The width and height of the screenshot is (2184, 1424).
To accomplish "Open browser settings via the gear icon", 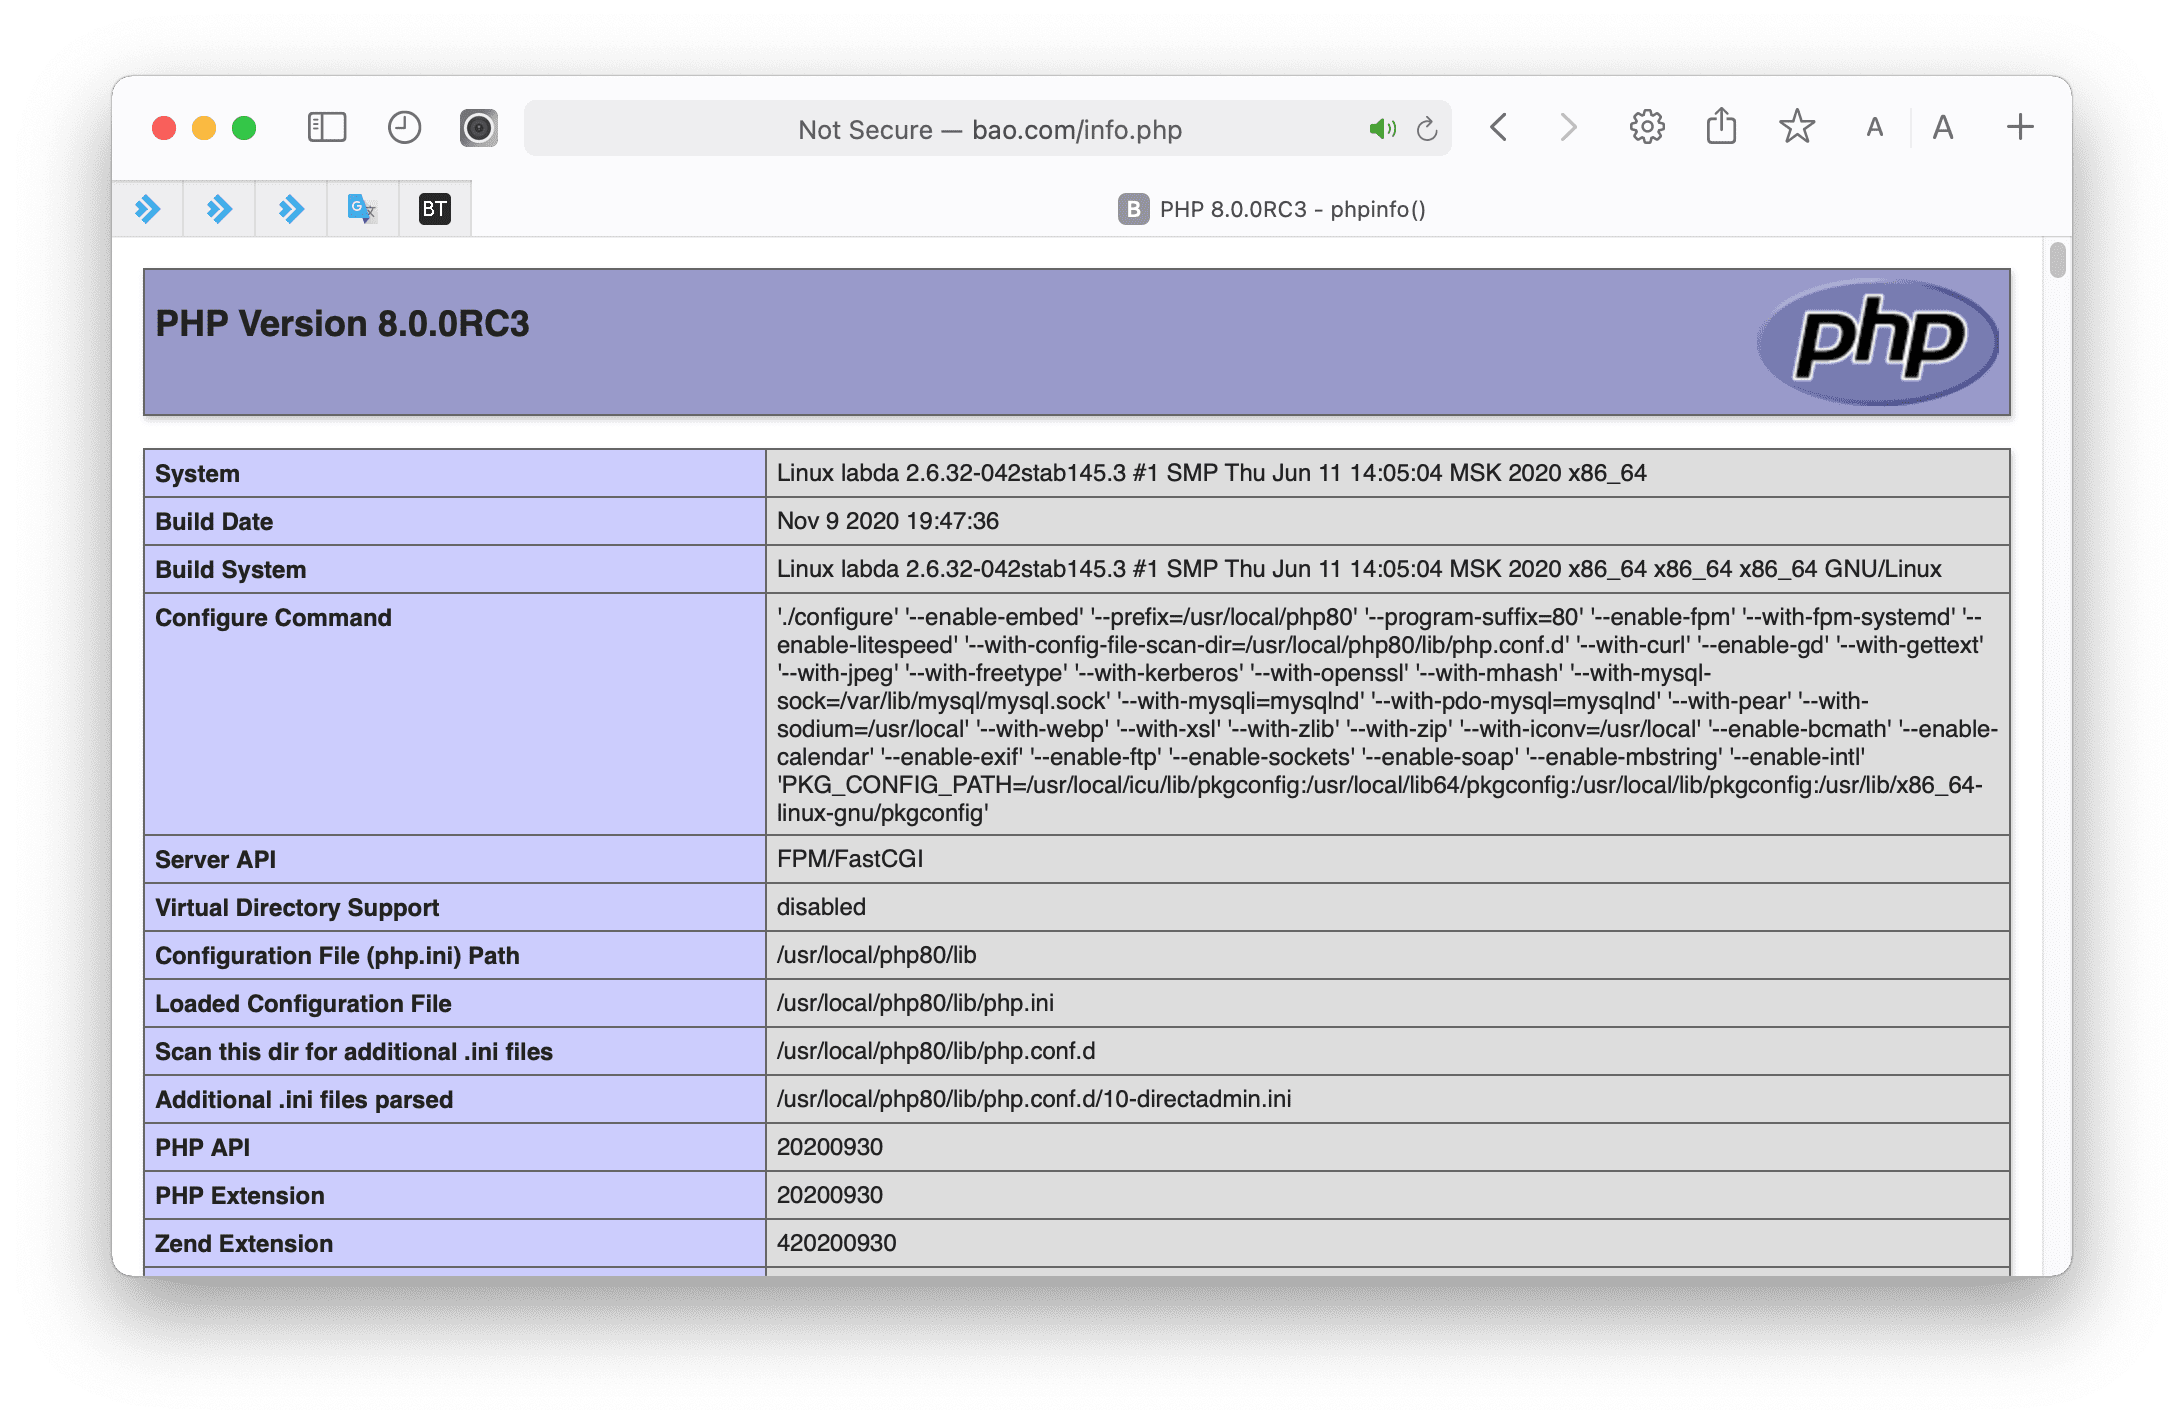I will click(x=1646, y=128).
